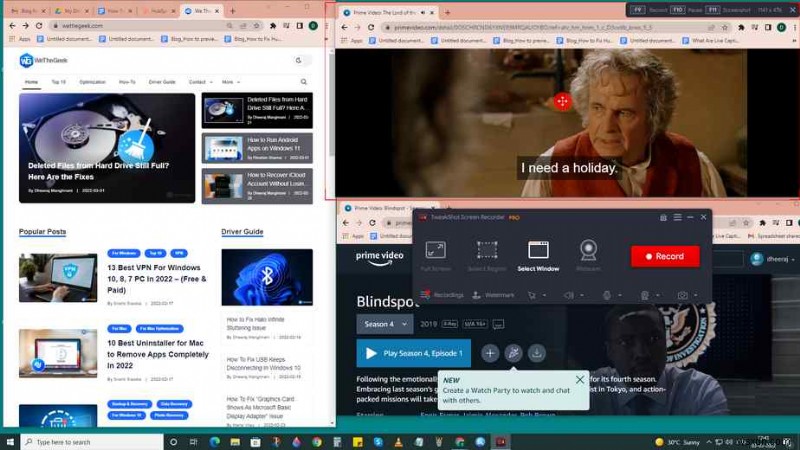800x450 pixels.
Task: Download Blindspot season with download icon
Action: coord(537,353)
